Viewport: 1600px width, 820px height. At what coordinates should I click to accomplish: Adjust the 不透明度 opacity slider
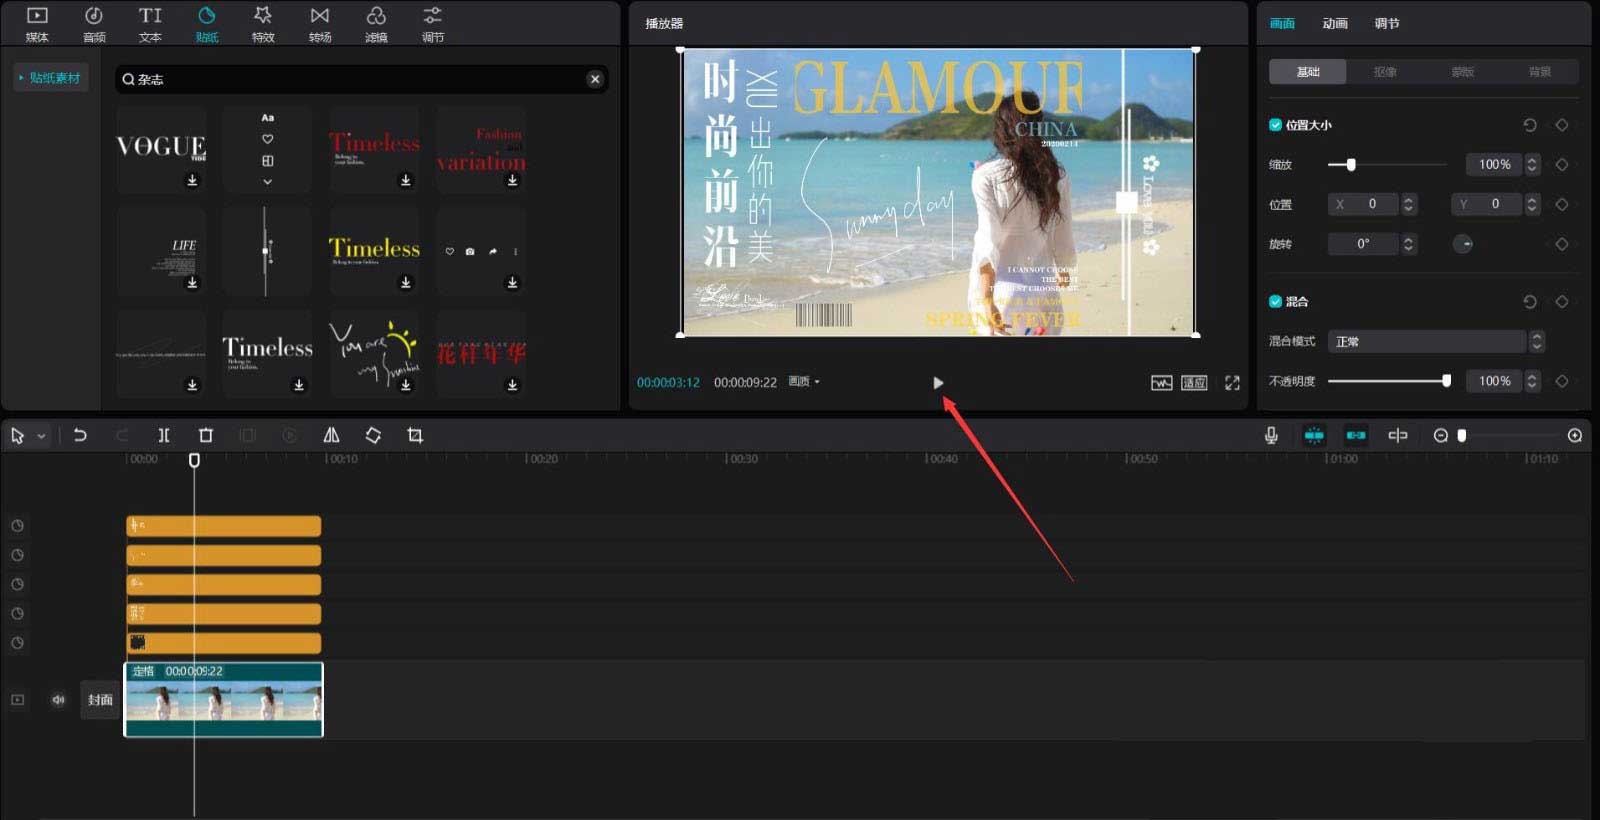point(1389,381)
